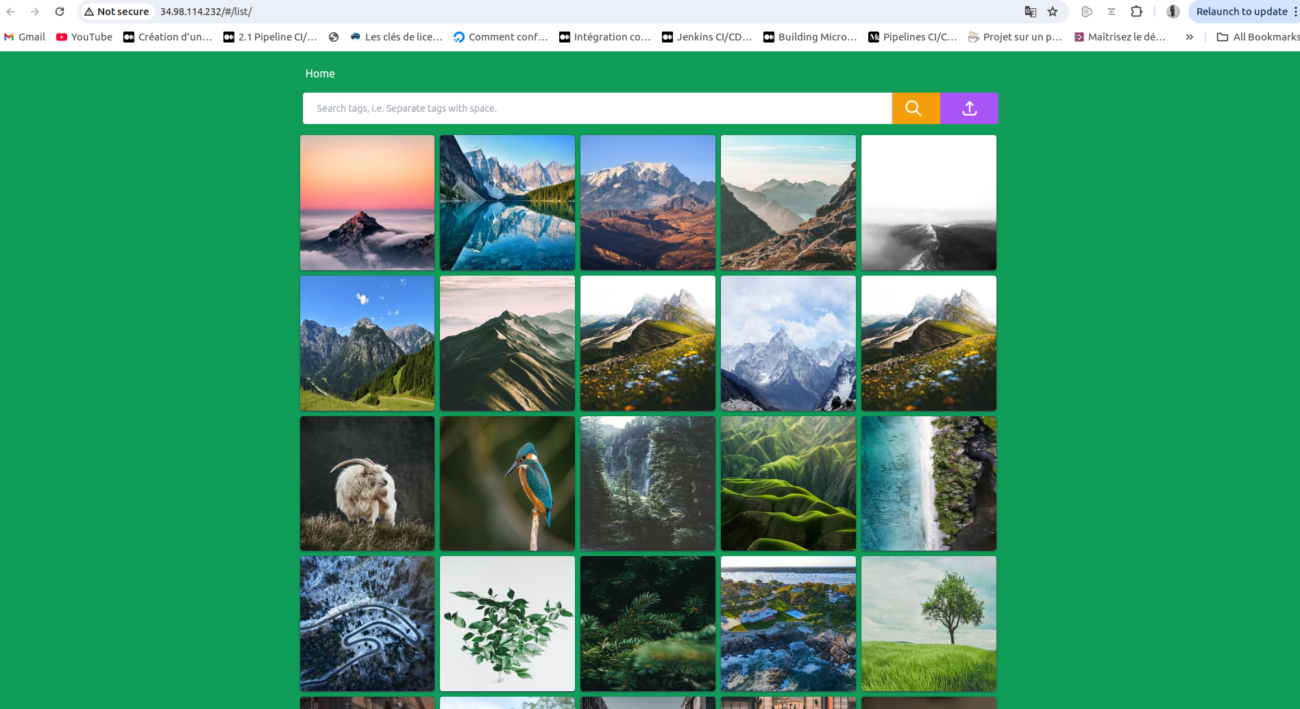
Task: Expand the hidden bookmarks overflow chevron
Action: (x=1189, y=37)
